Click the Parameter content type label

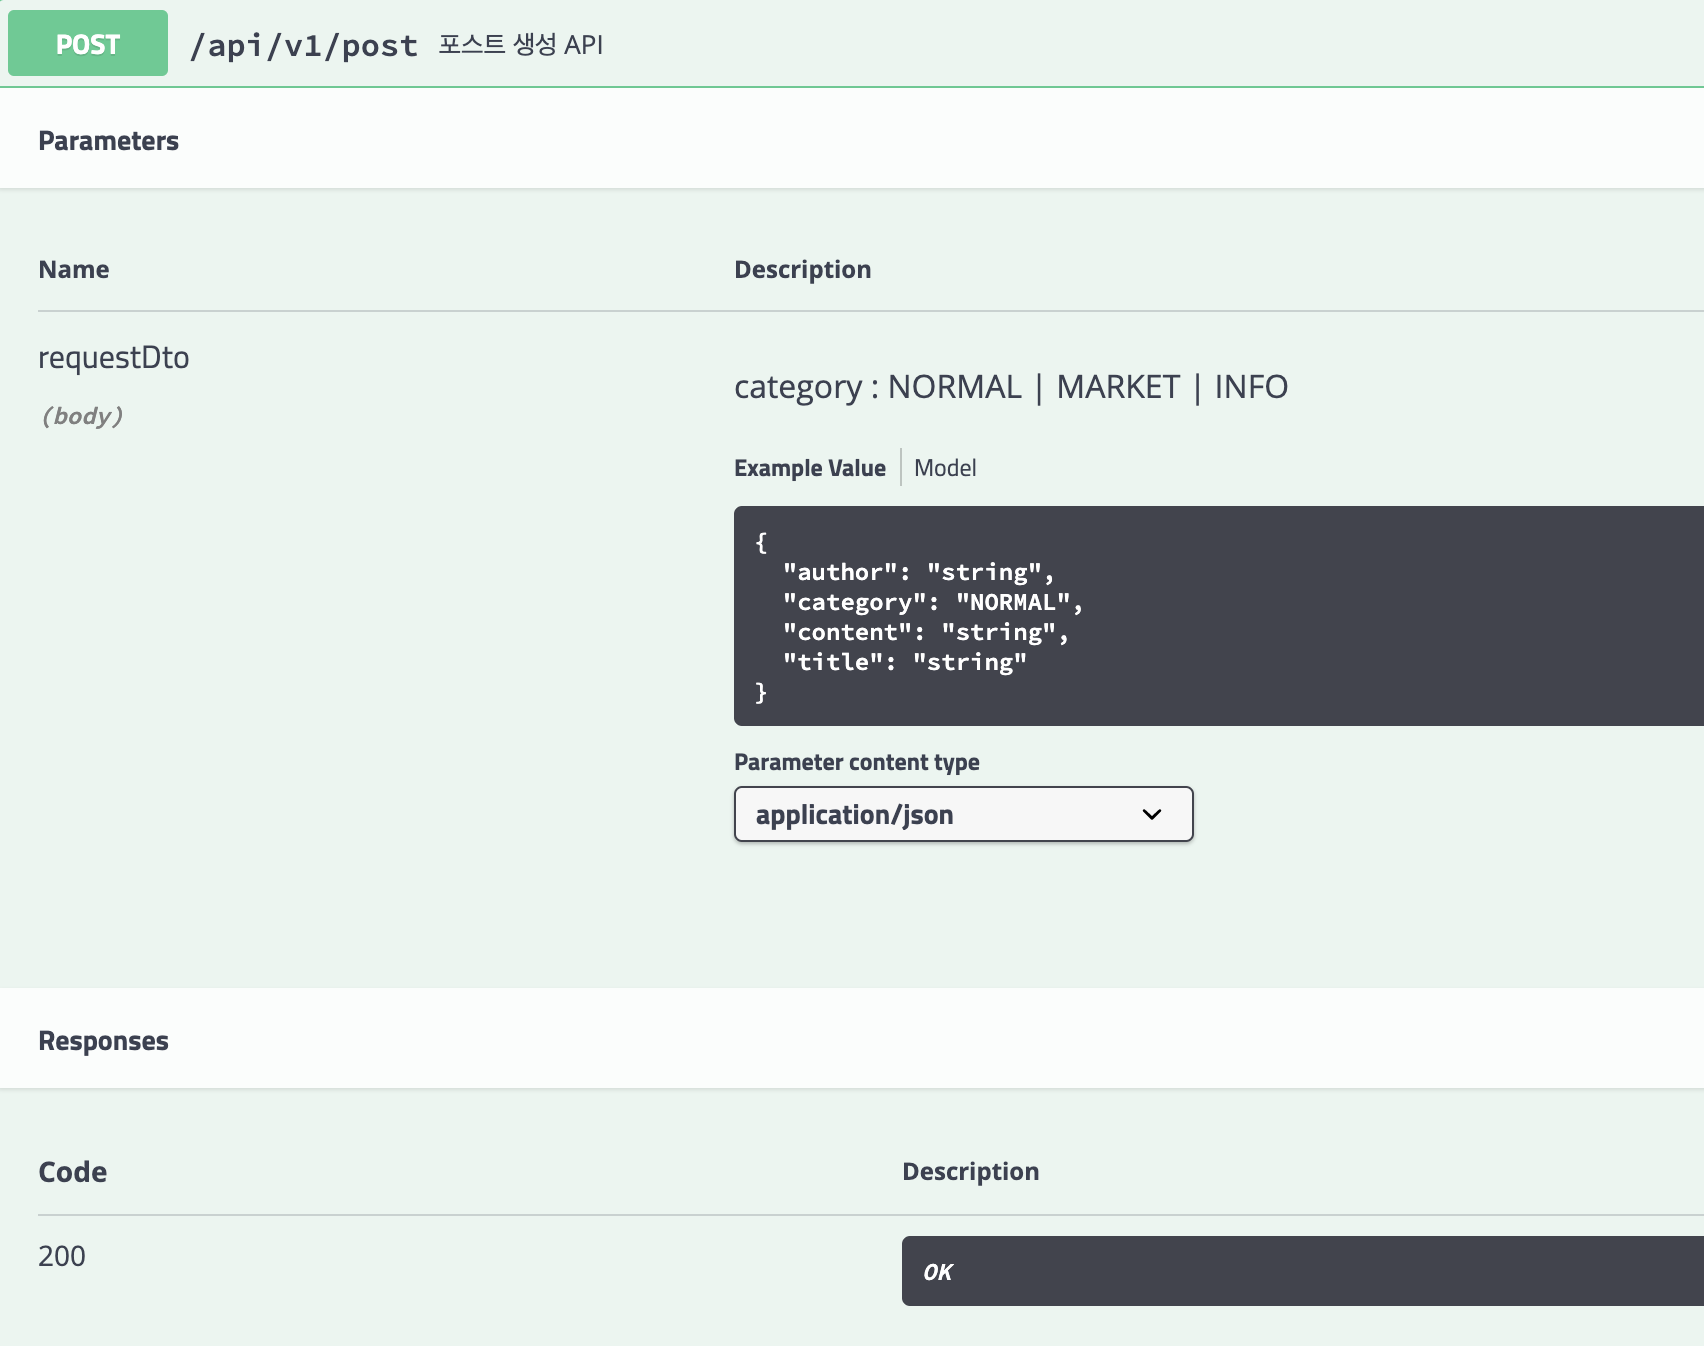click(857, 762)
